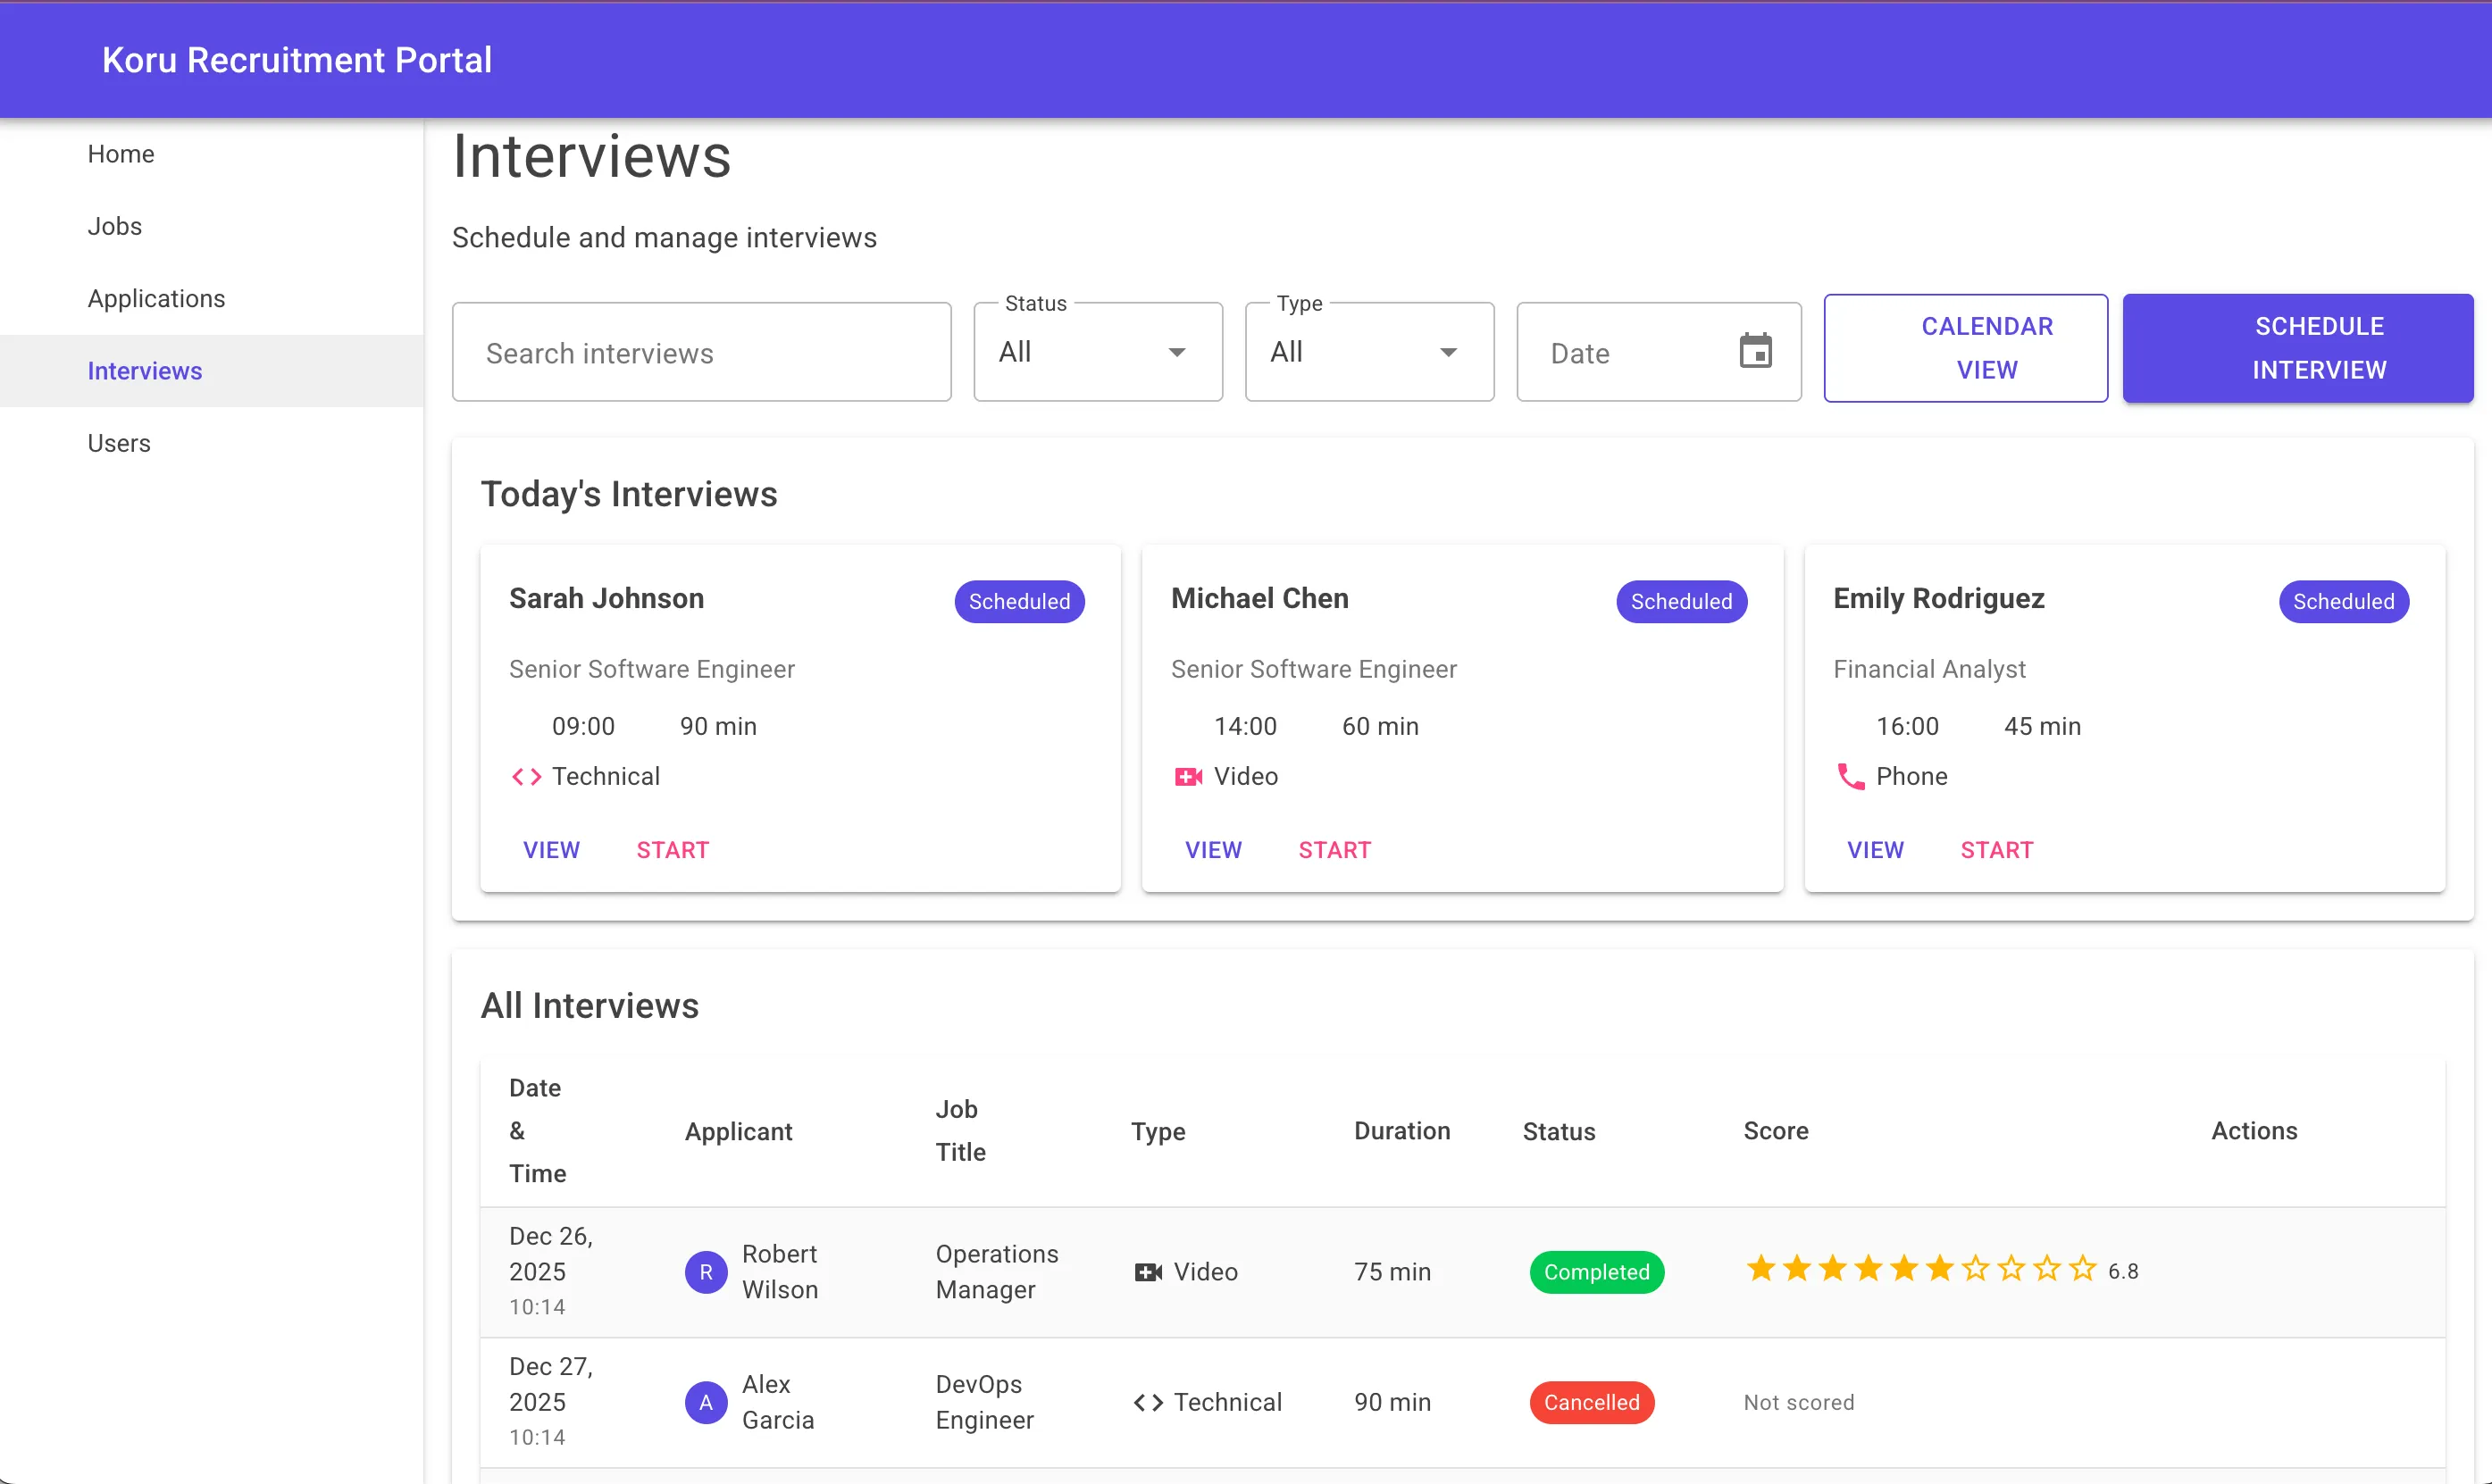Screen dimensions: 2492x1484
Task: Open the Type filter dropdown
Action: (1368, 352)
